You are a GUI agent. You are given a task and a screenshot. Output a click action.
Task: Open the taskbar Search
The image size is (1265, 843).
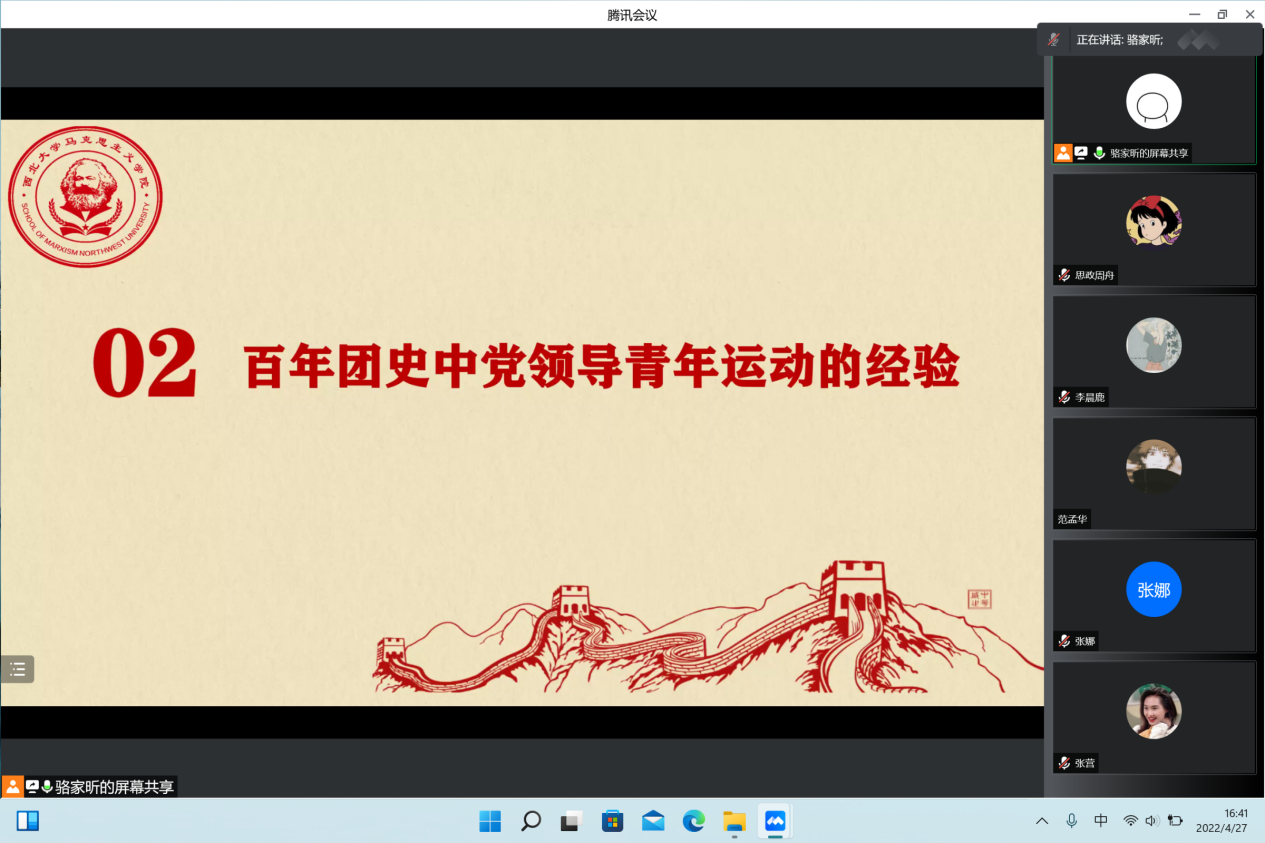pyautogui.click(x=531, y=821)
